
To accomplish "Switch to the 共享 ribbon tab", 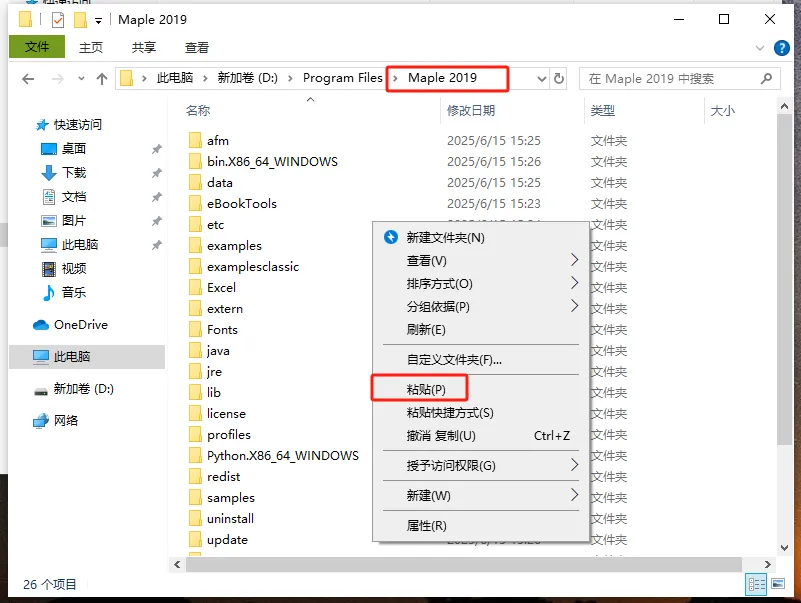I will (144, 48).
